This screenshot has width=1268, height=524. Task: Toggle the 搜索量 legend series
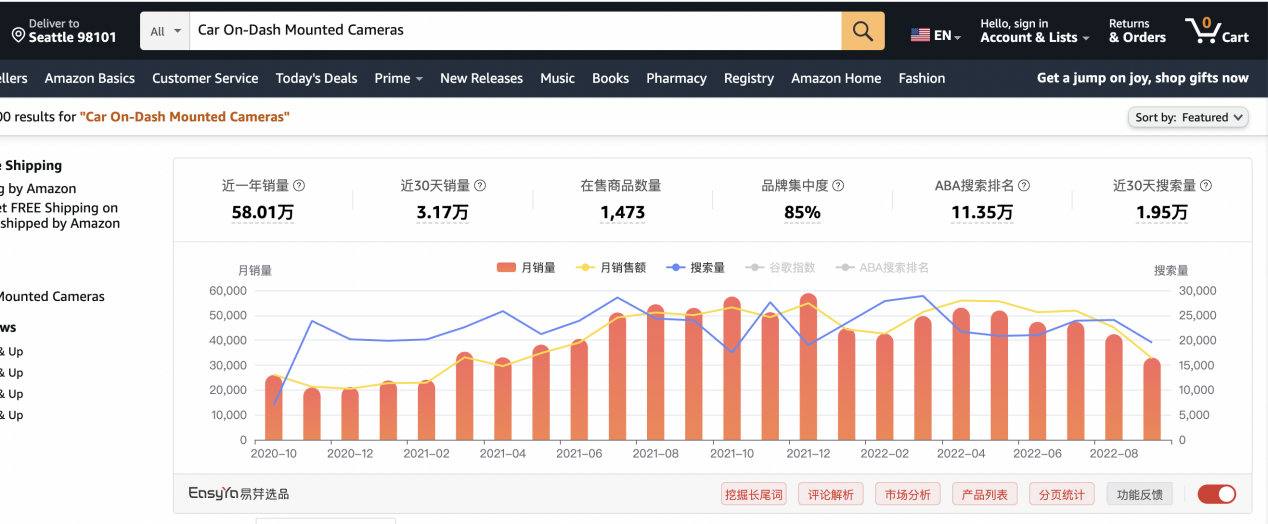pos(694,268)
